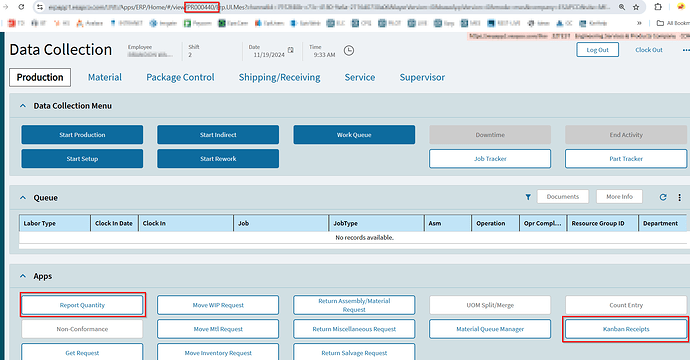Image resolution: width=690 pixels, height=360 pixels.
Task: Reload the page with the browser refresh icon
Action: tap(21, 7)
